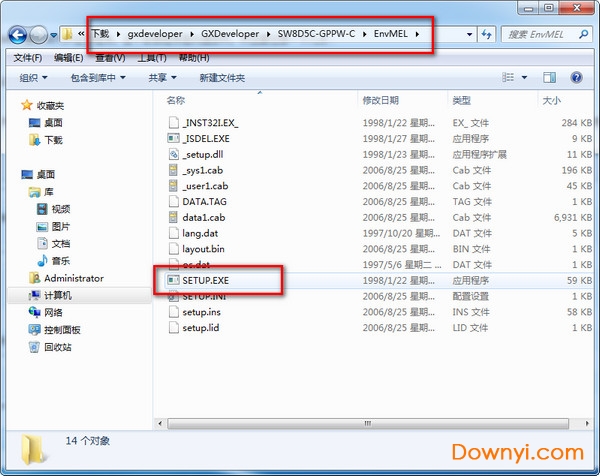Viewport: 600px width, 476px height.
Task: Open 控制面板 from the navigation pane
Action: tap(62, 330)
